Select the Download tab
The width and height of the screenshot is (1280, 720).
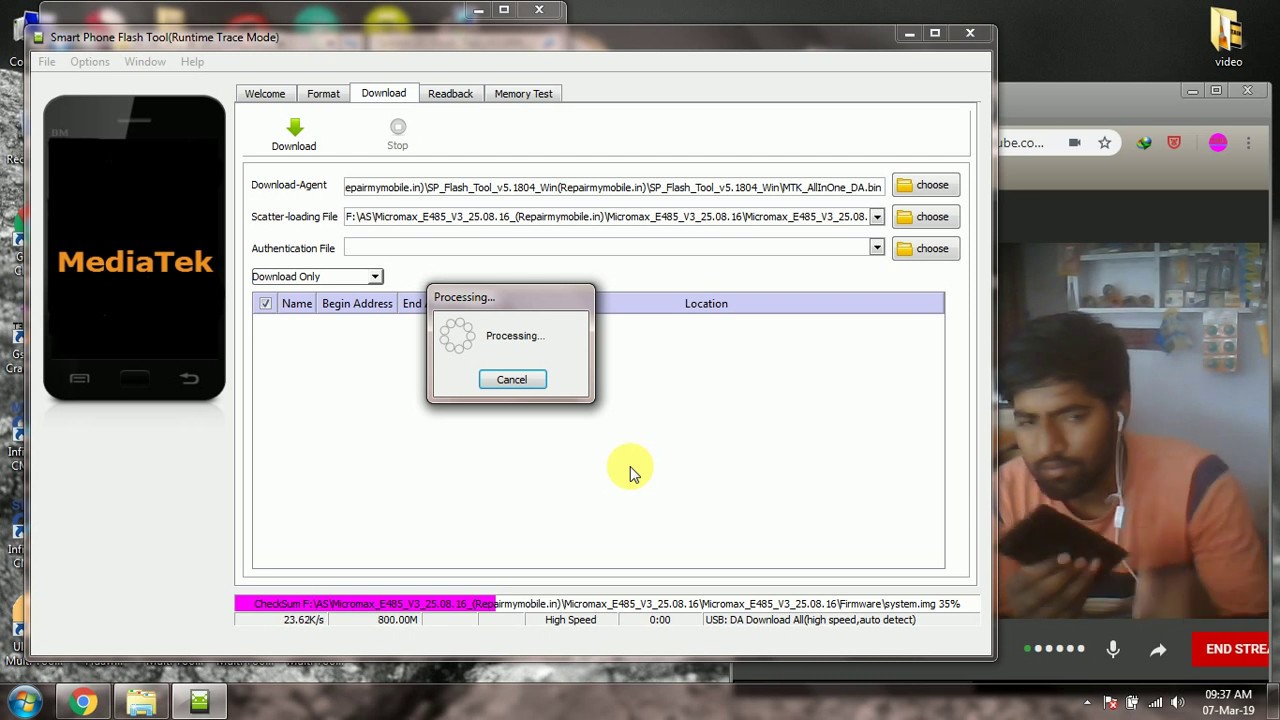click(x=384, y=93)
